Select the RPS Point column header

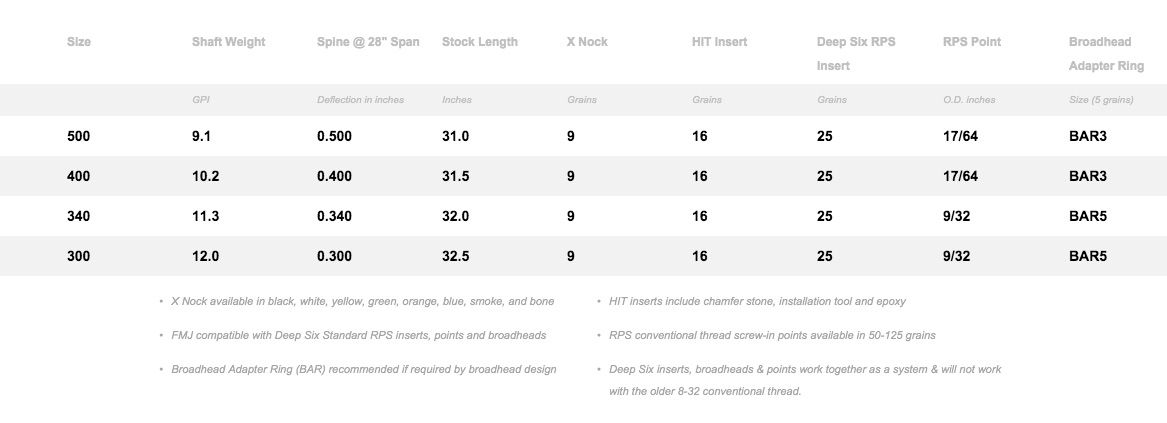click(x=972, y=42)
